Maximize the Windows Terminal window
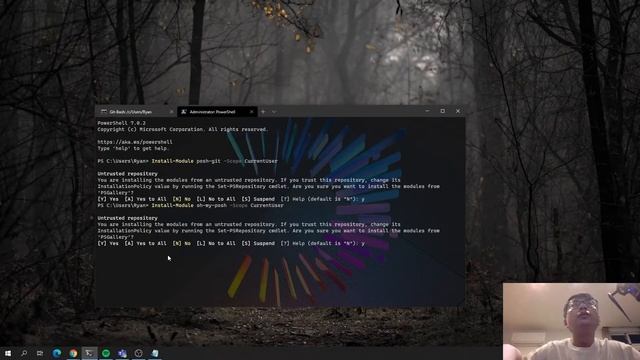This screenshot has height=360, width=640. [442, 111]
